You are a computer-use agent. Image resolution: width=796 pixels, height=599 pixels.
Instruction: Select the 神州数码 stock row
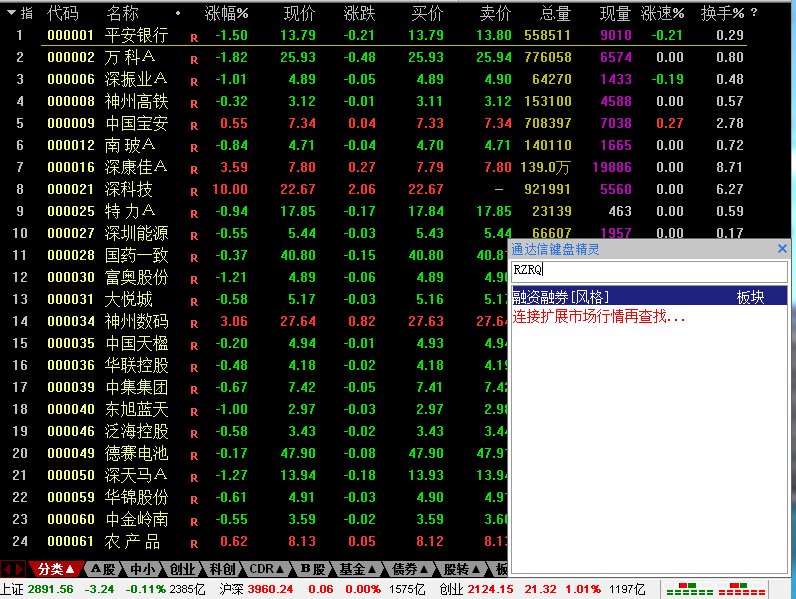(x=137, y=321)
